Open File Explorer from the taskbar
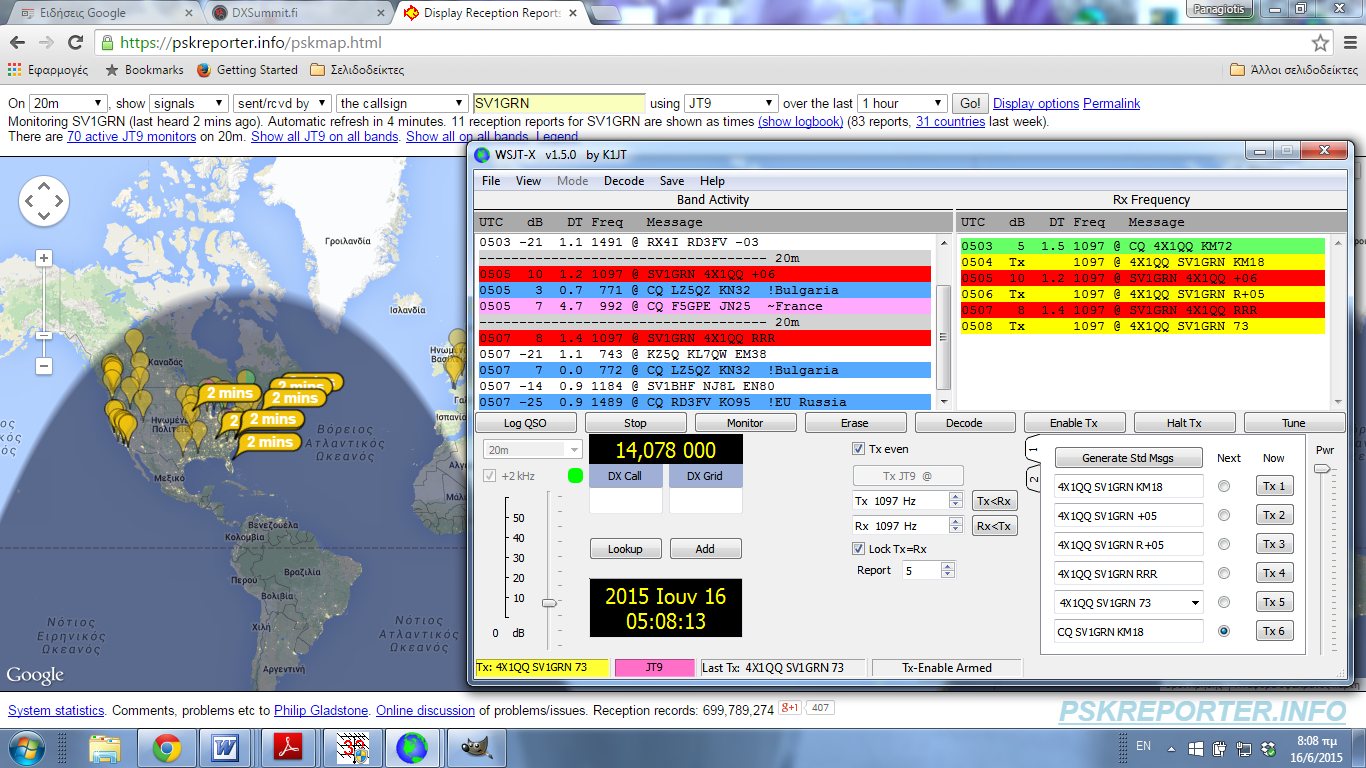This screenshot has width=1366, height=768. coord(104,748)
